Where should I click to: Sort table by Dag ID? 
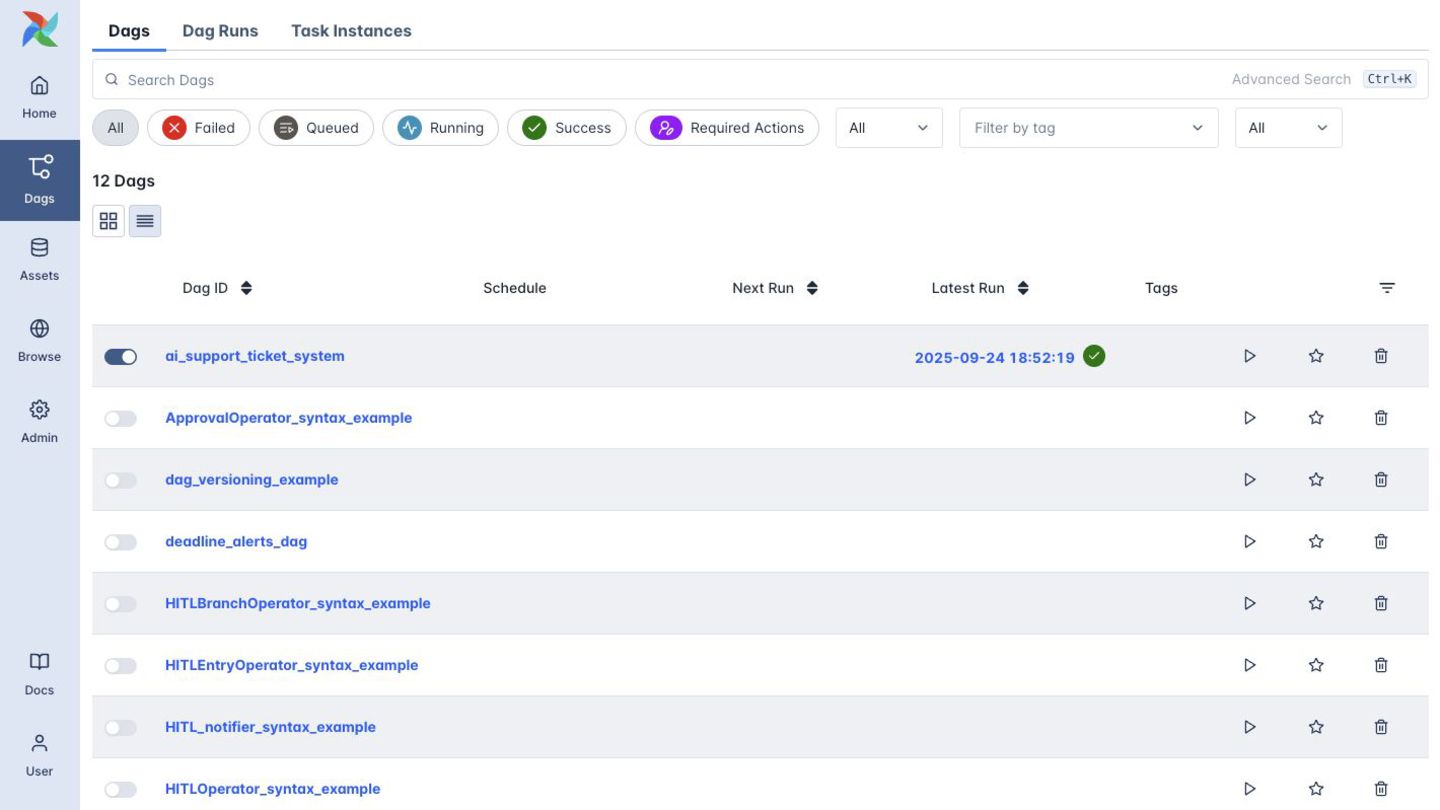tap(217, 288)
